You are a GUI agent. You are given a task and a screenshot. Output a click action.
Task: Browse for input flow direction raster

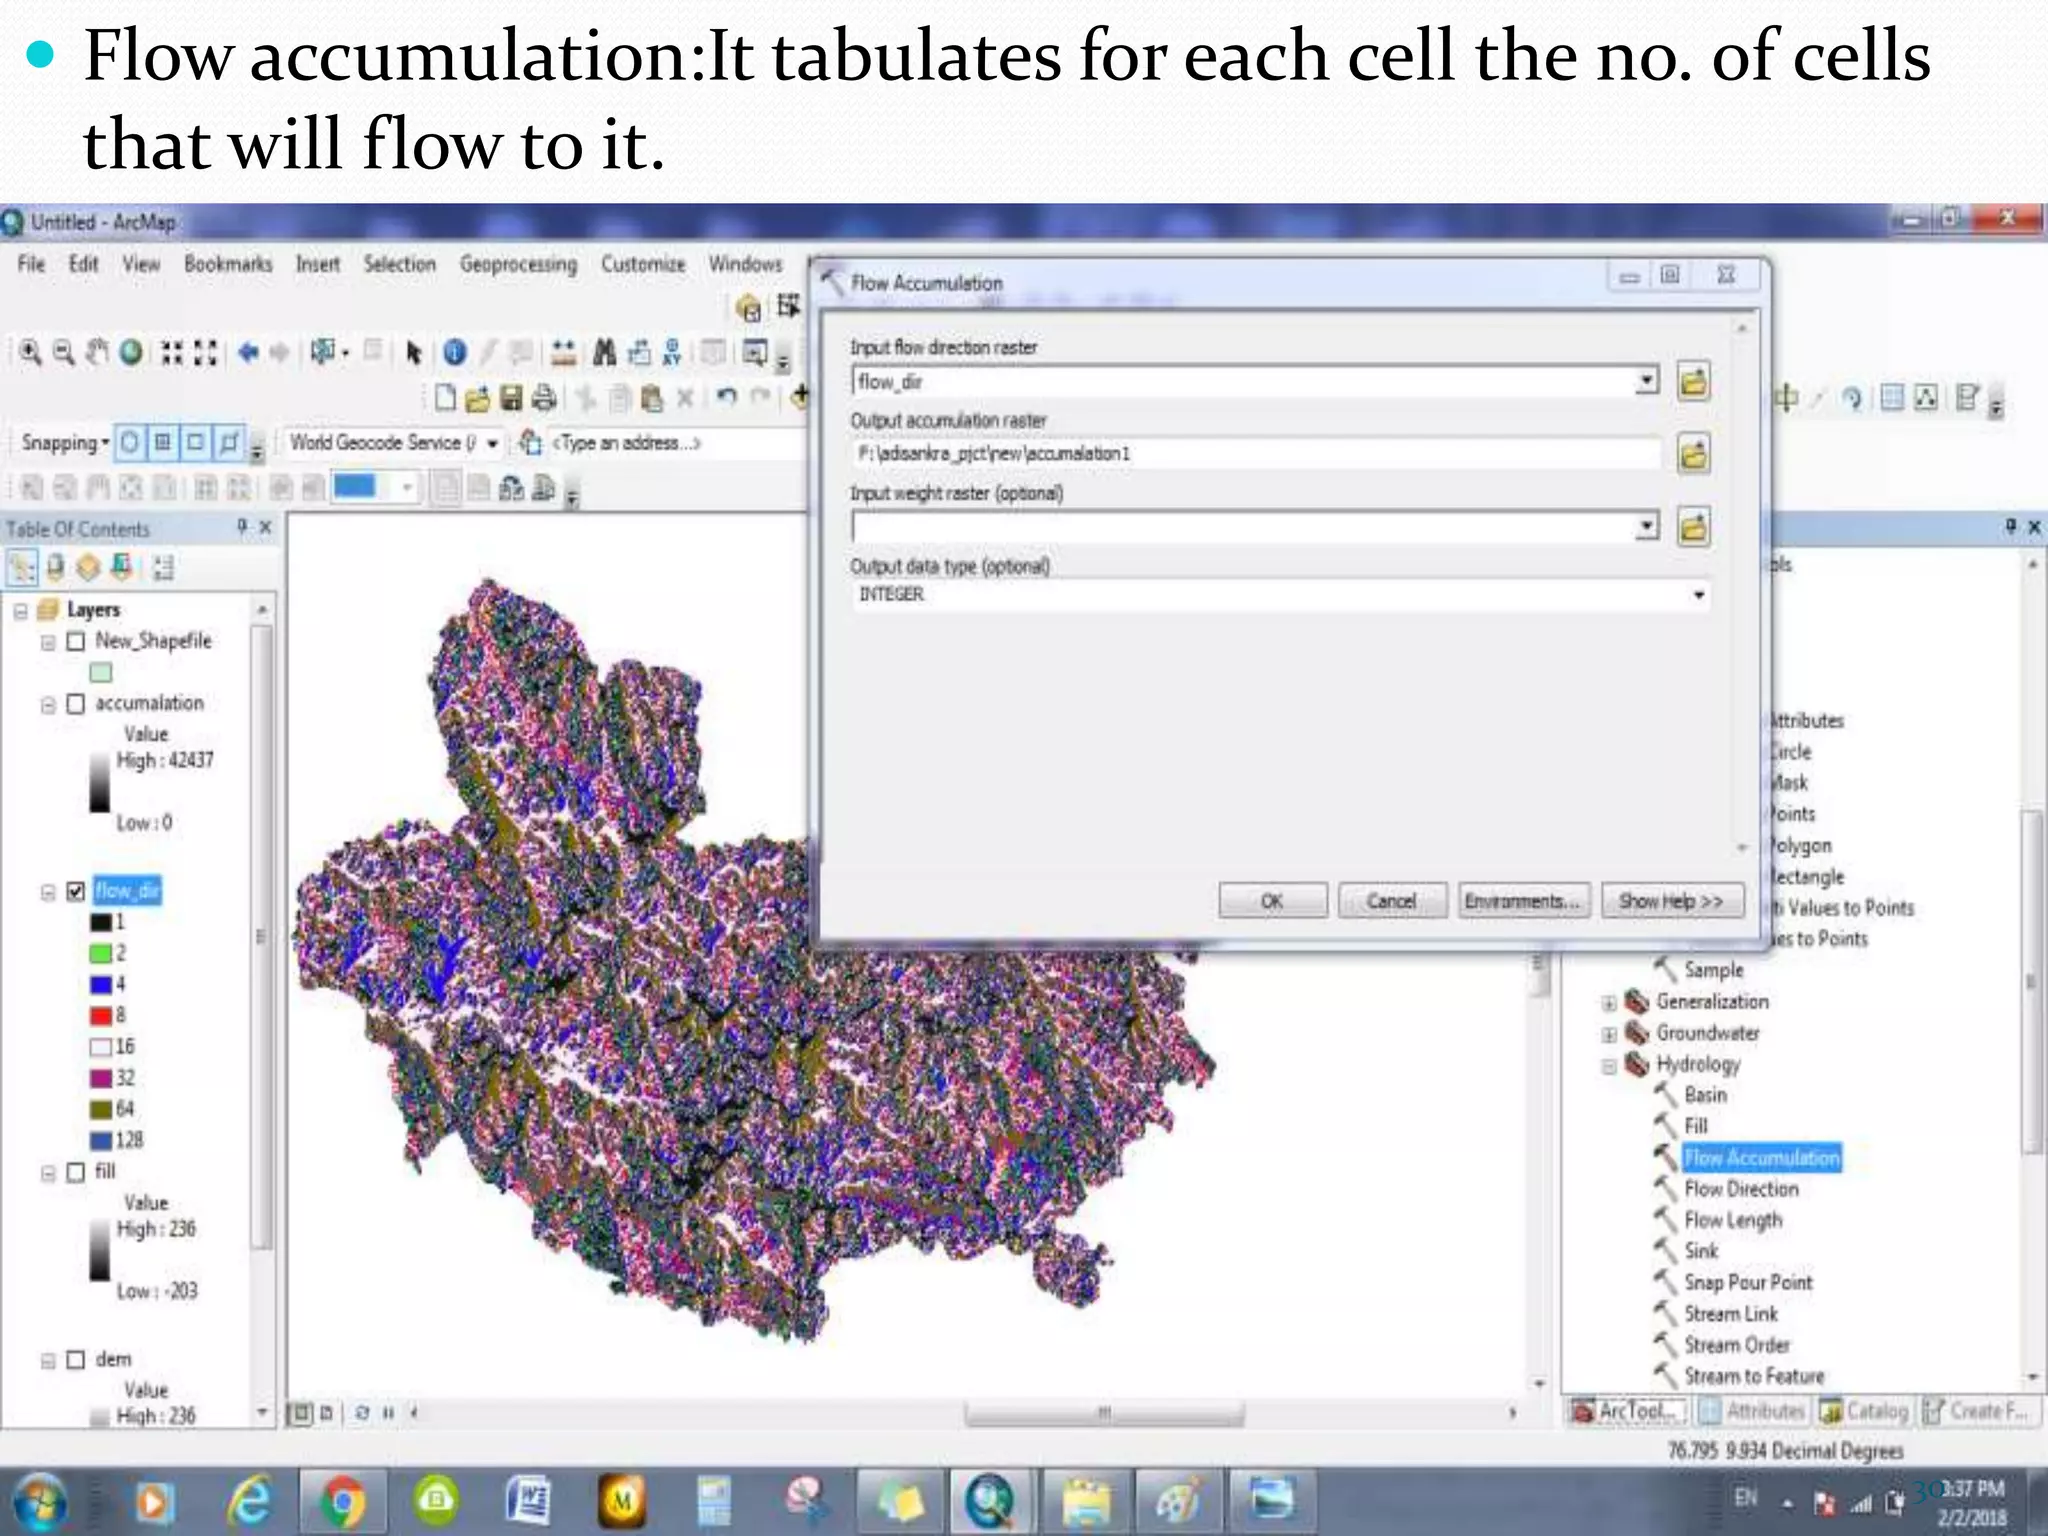[1693, 381]
